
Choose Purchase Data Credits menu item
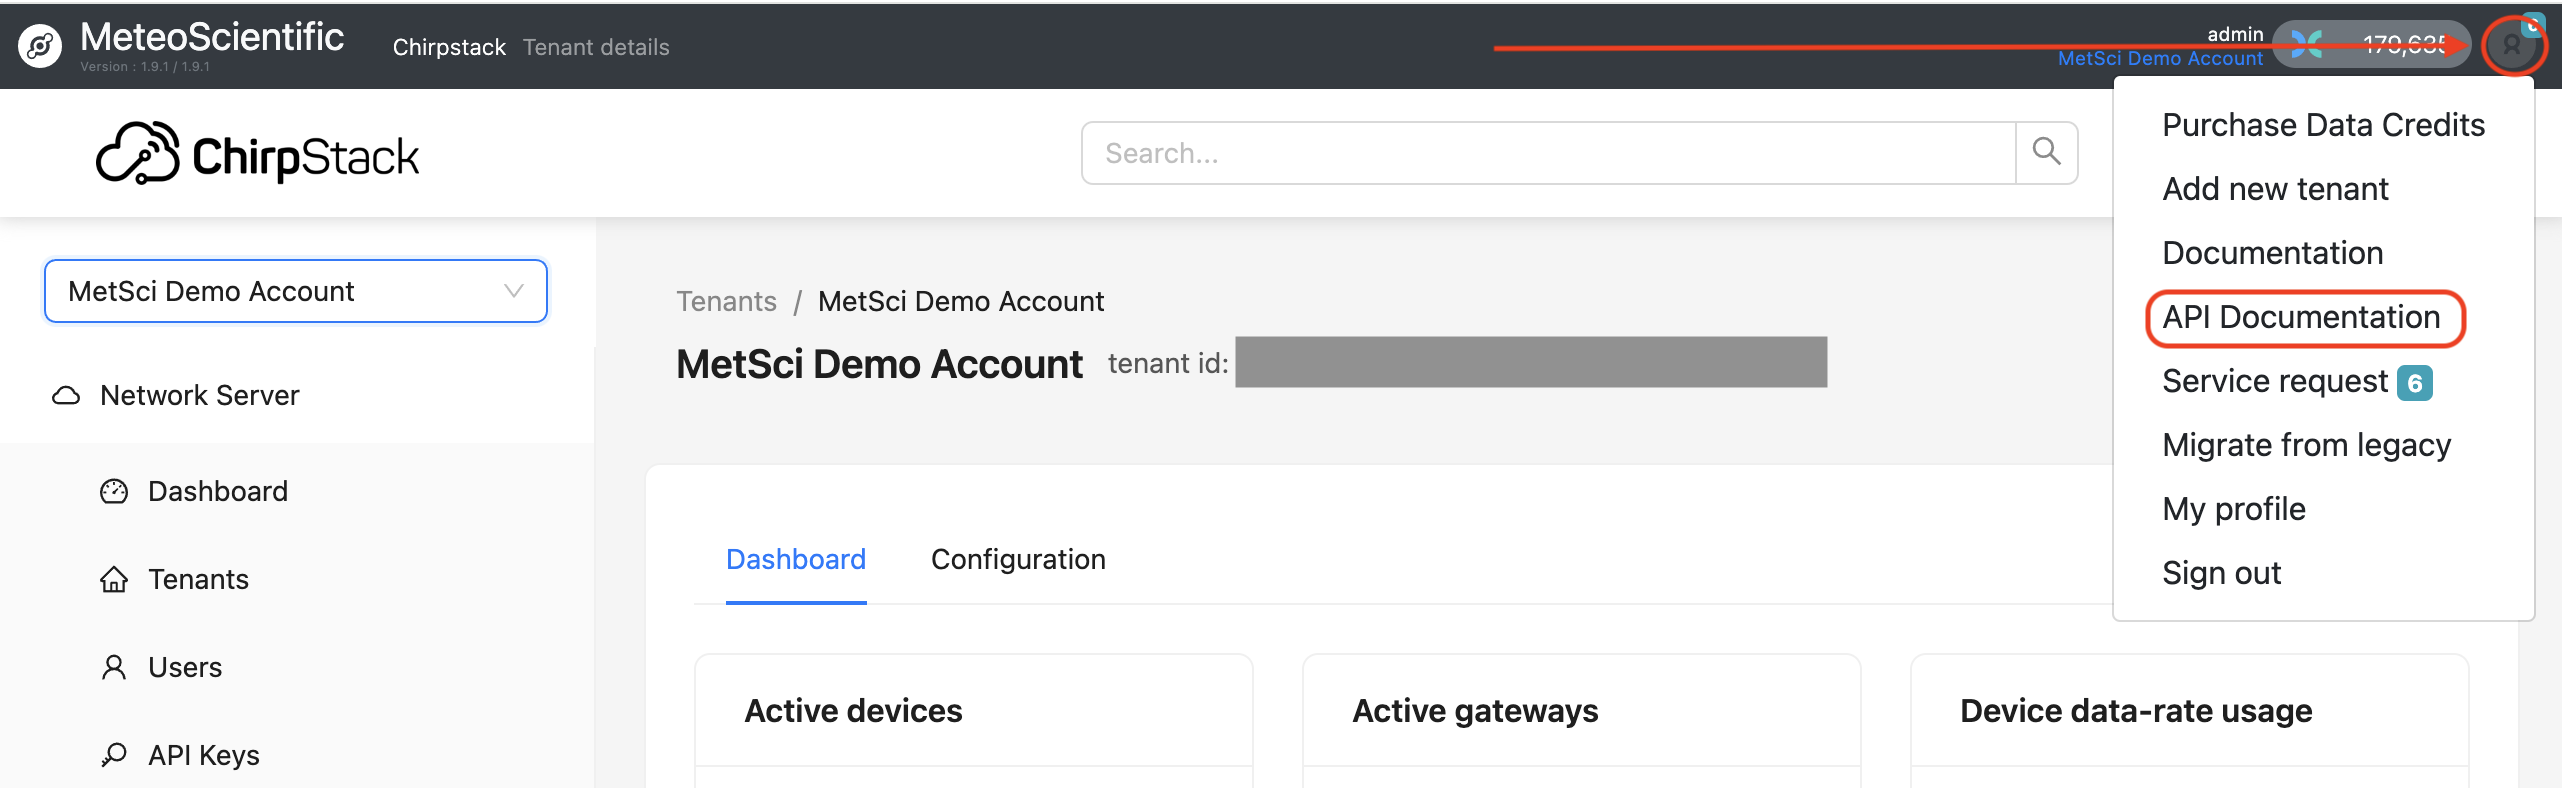[2322, 125]
